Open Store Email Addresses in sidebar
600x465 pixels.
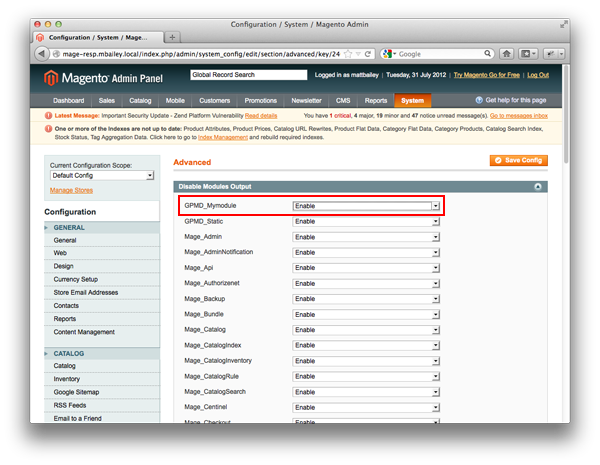coord(86,292)
